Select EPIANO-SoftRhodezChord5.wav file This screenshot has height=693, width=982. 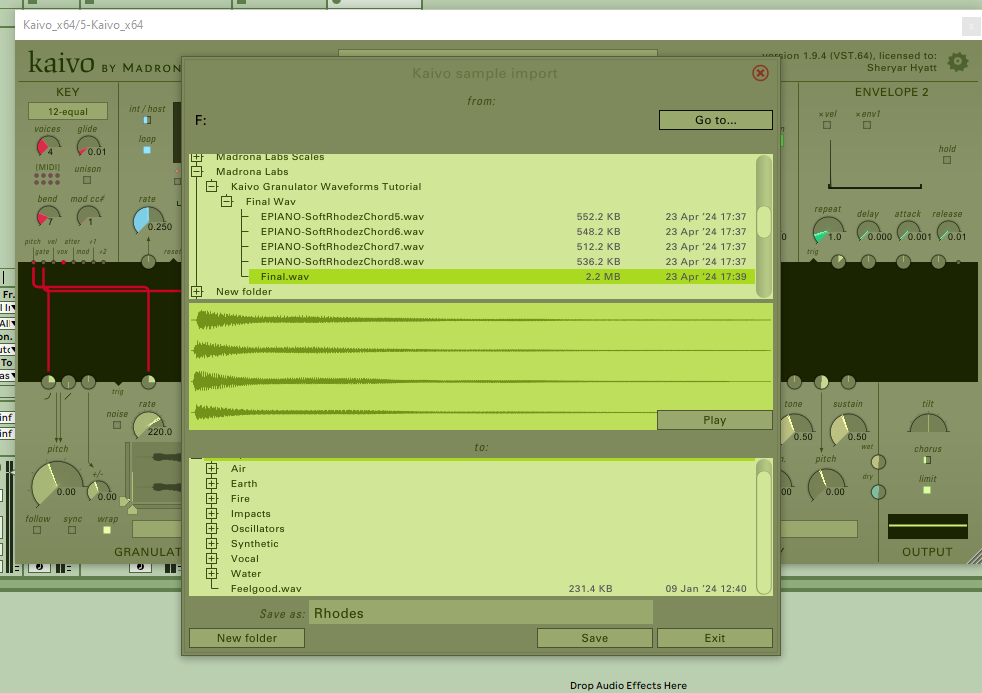click(x=502, y=217)
